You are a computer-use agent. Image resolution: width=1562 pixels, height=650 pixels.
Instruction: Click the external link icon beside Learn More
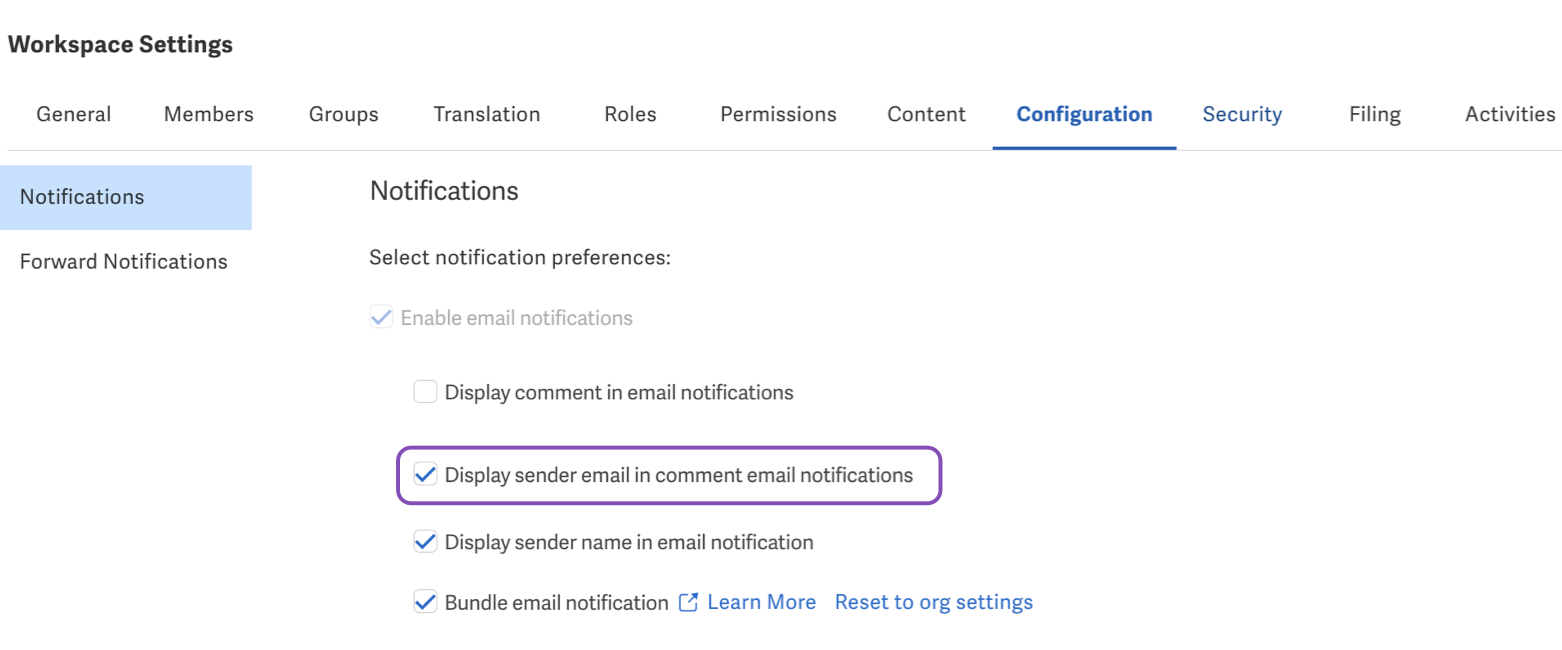688,602
